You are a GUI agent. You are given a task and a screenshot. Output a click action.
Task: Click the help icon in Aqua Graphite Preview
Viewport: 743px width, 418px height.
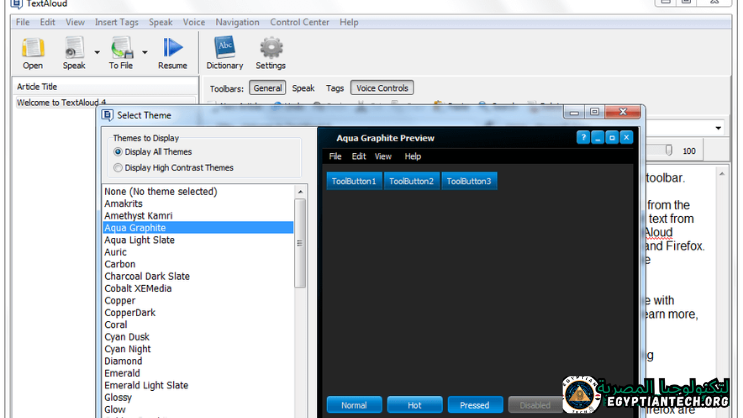click(x=583, y=138)
